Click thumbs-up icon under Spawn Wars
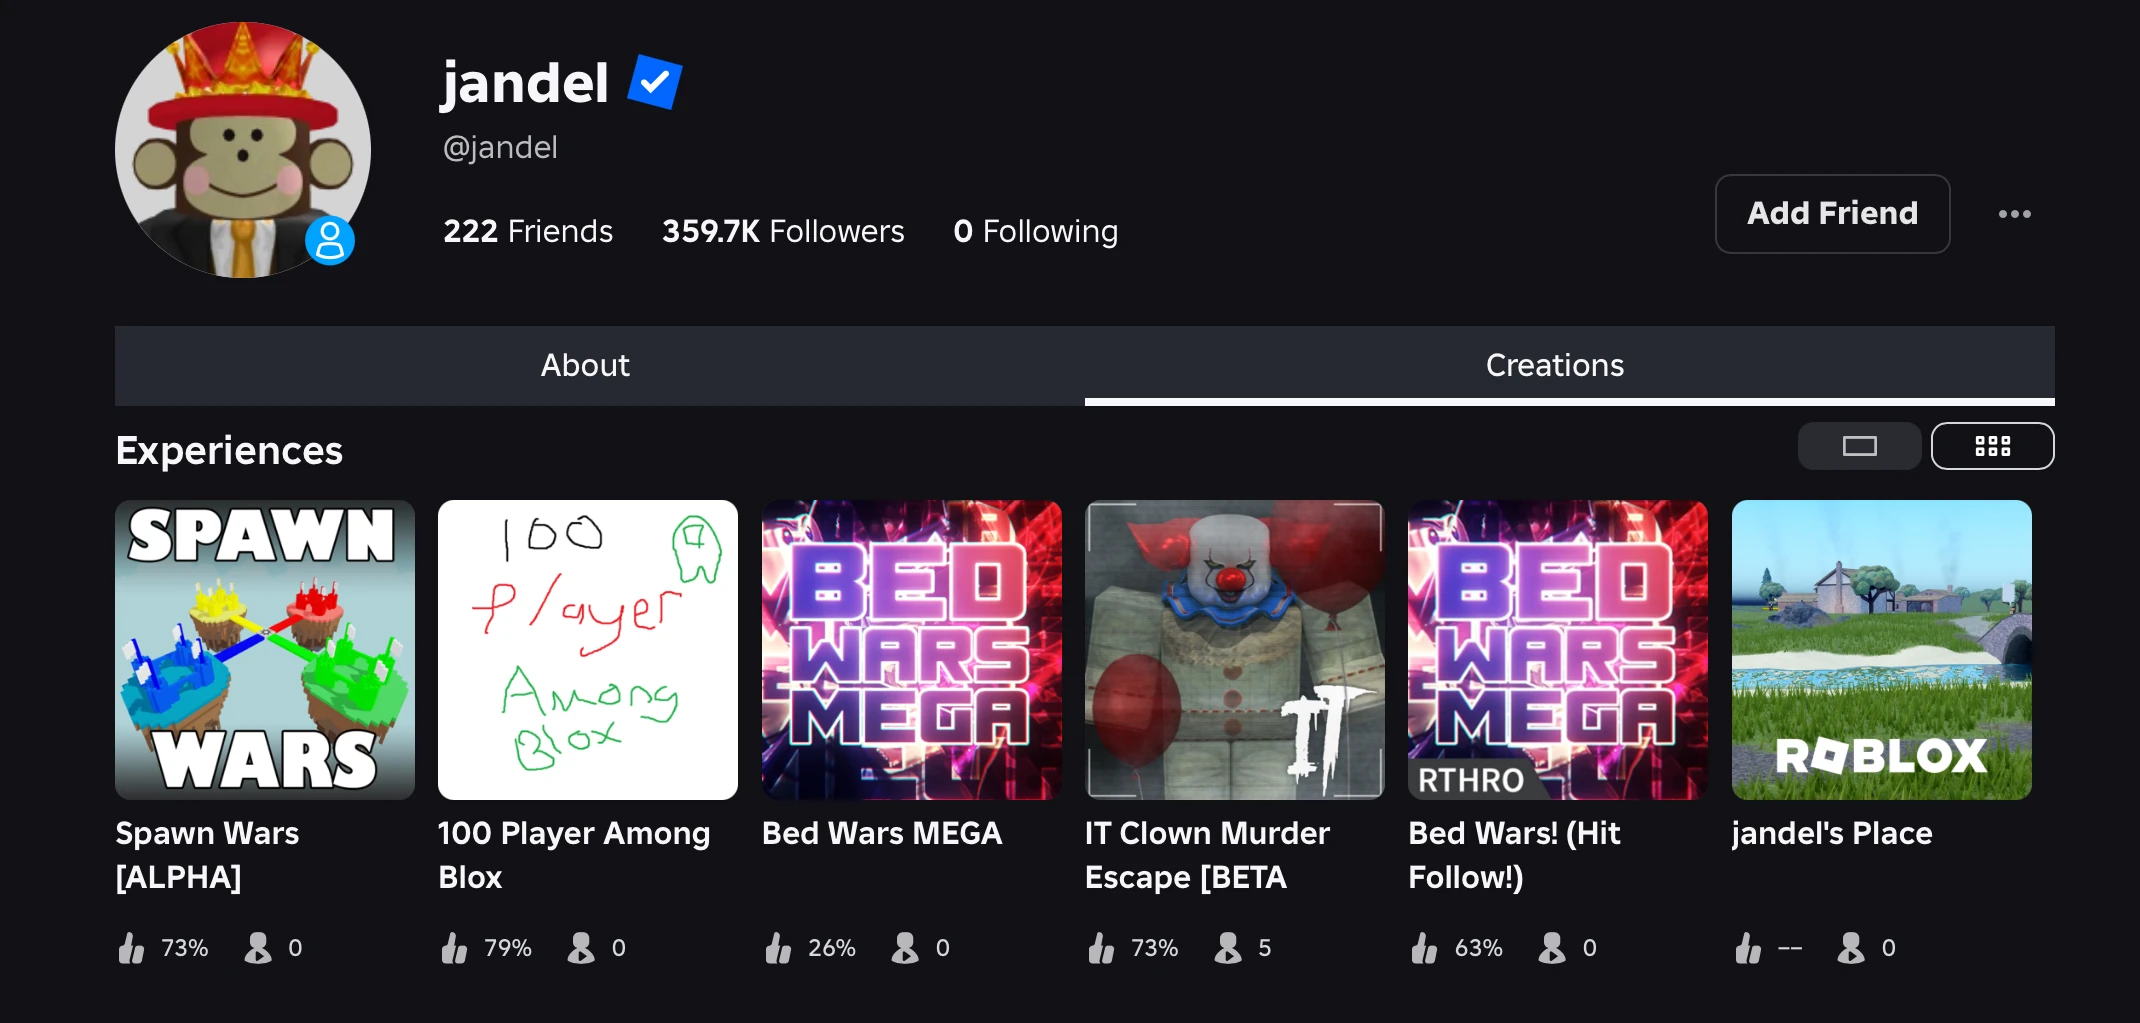 tap(132, 948)
